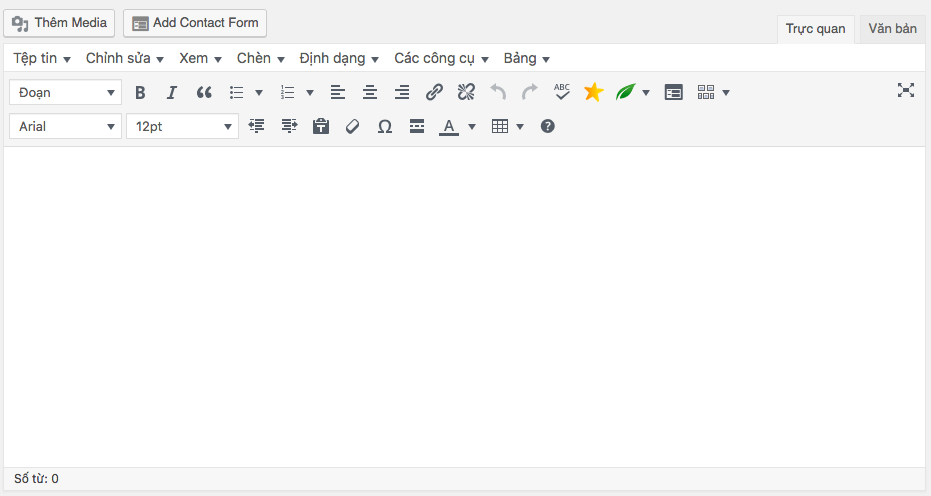
Task: Click the Số từ: 0 word count
Action: (36, 479)
